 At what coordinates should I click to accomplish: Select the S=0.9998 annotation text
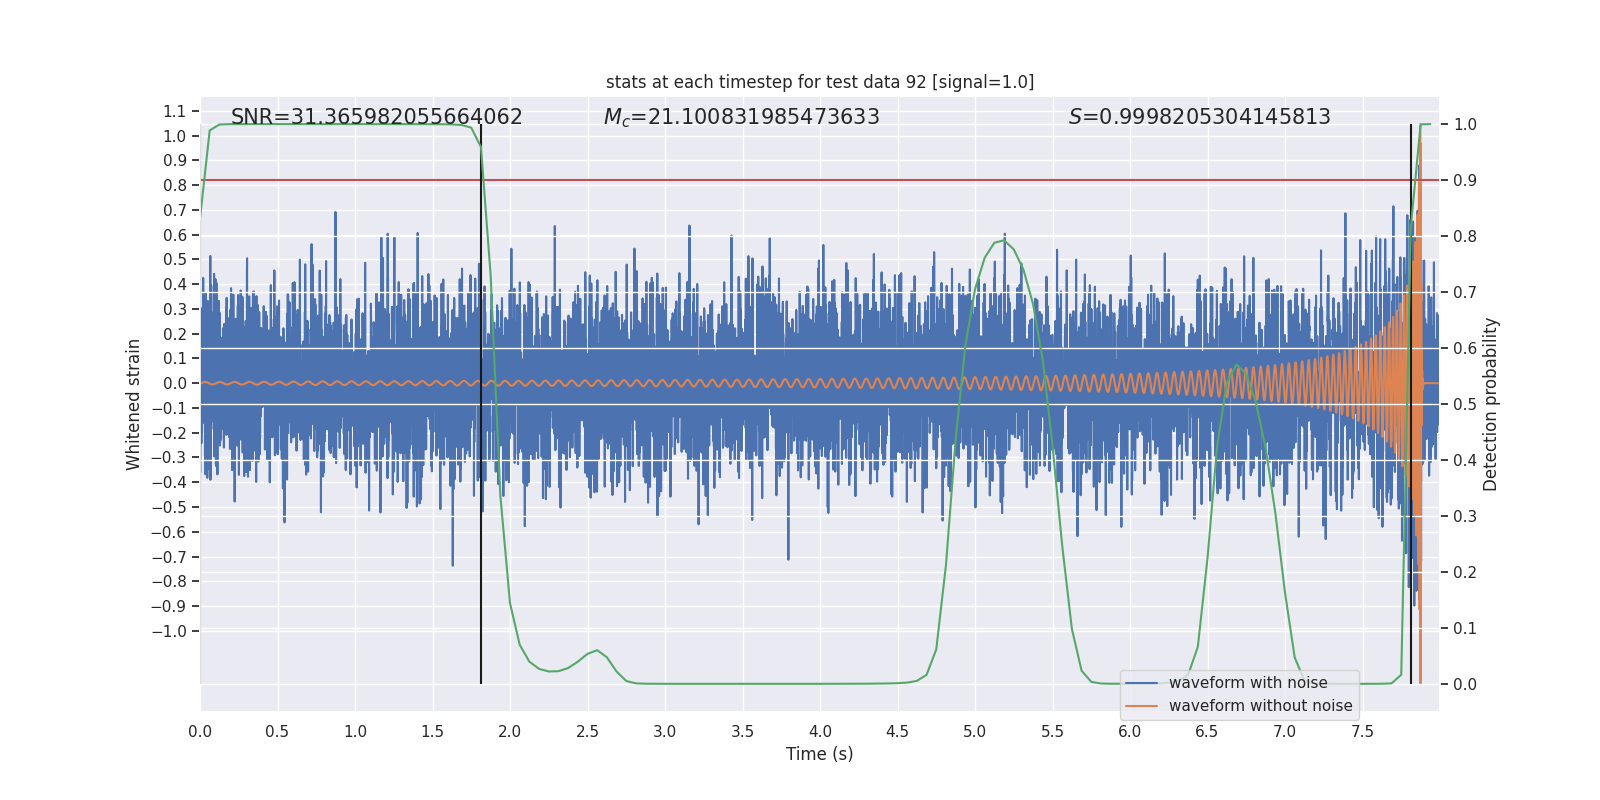(1199, 117)
